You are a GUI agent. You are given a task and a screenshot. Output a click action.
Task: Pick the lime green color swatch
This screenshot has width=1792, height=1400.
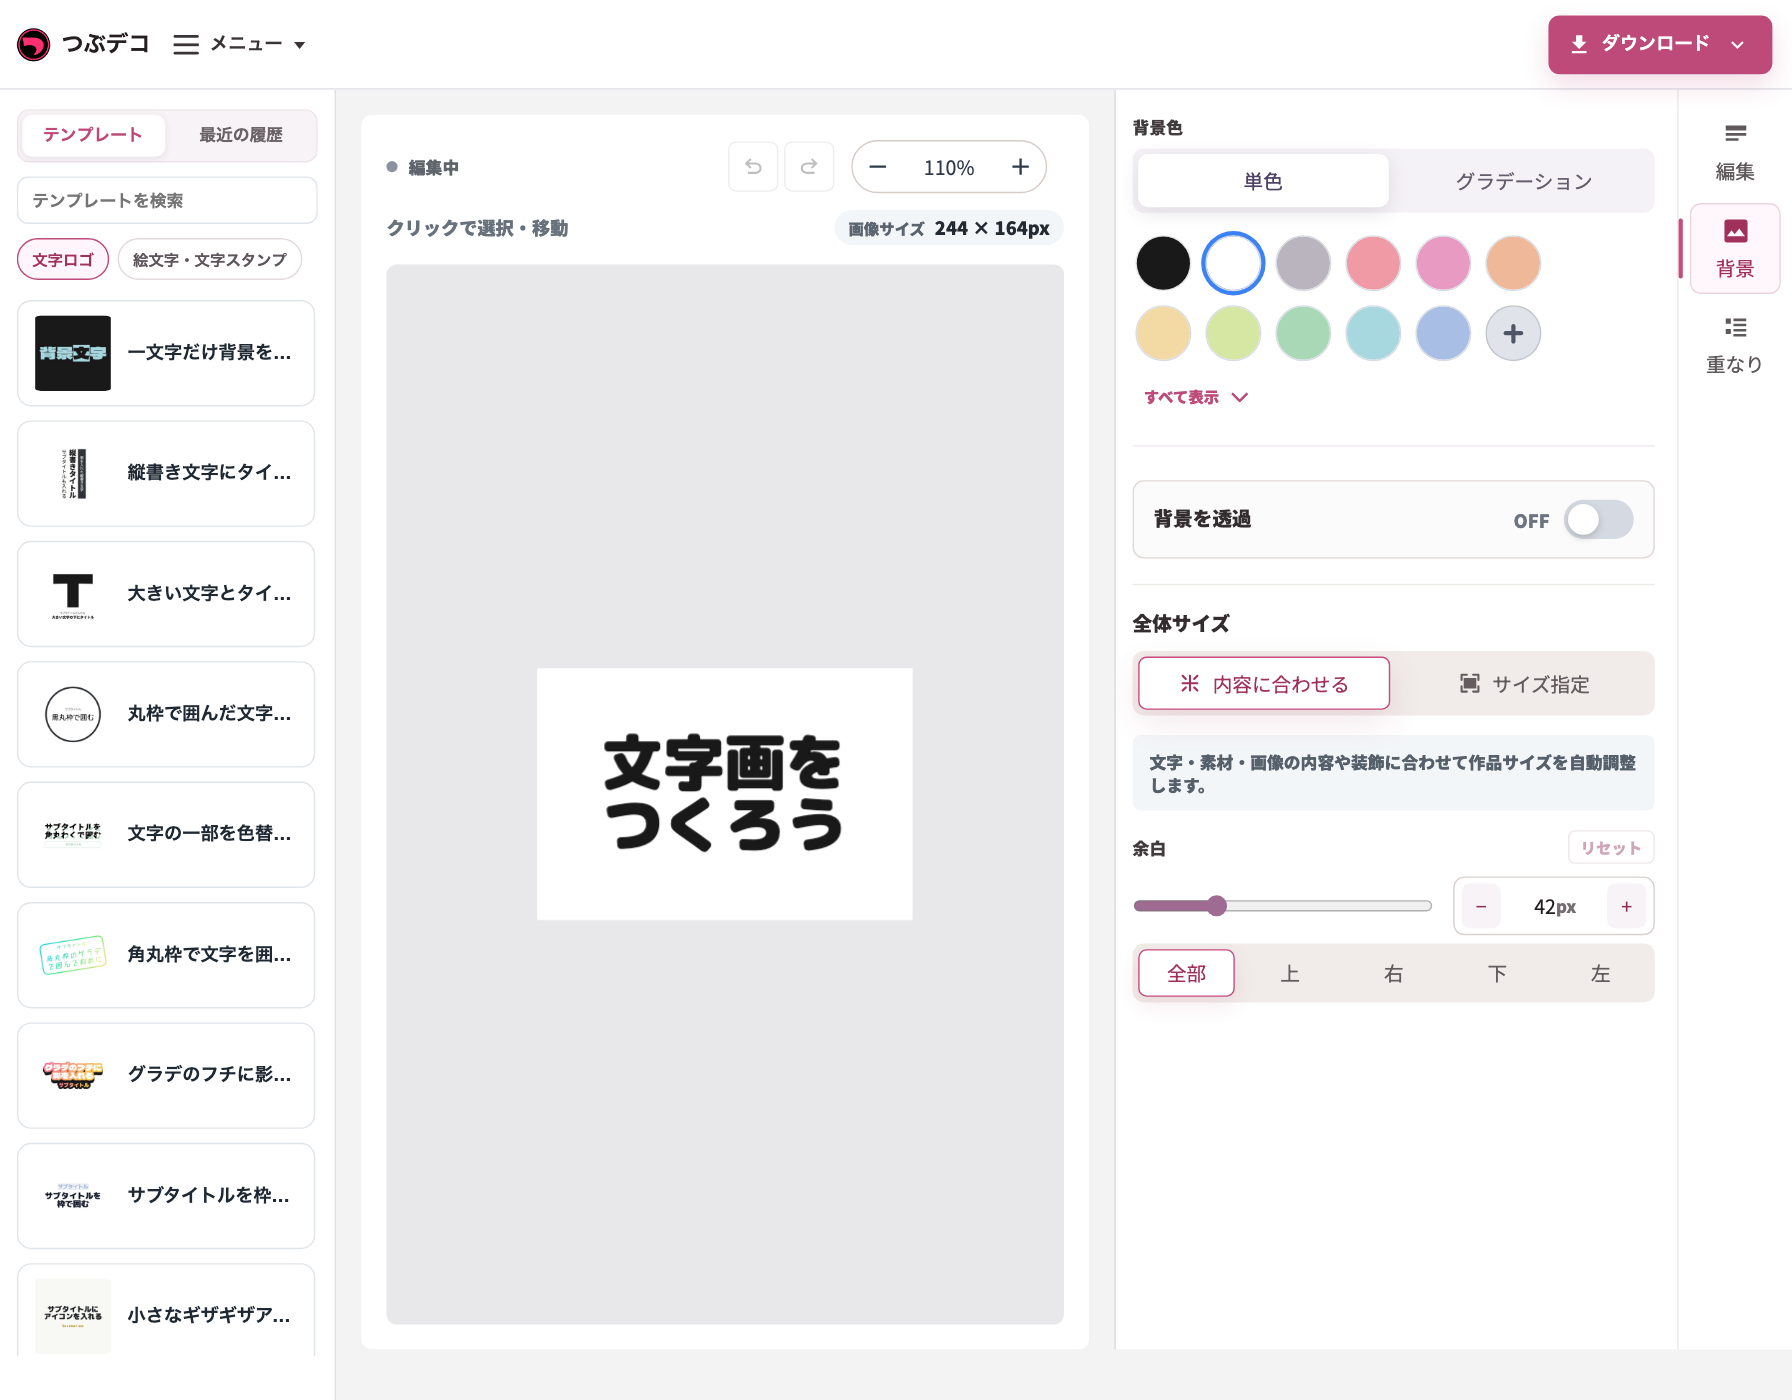click(x=1233, y=333)
